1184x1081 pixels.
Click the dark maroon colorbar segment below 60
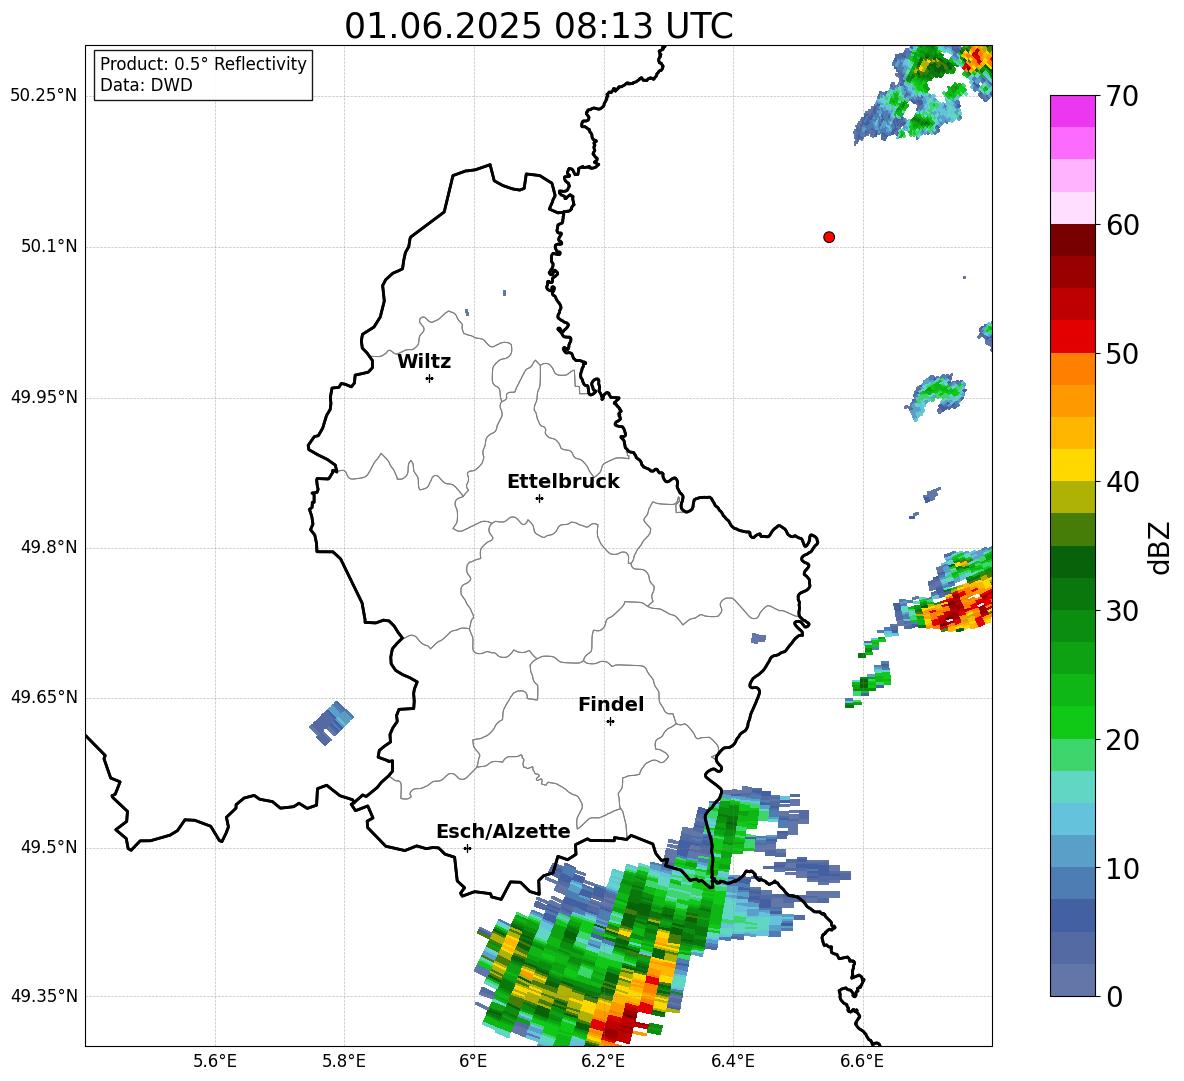[x=1073, y=239]
